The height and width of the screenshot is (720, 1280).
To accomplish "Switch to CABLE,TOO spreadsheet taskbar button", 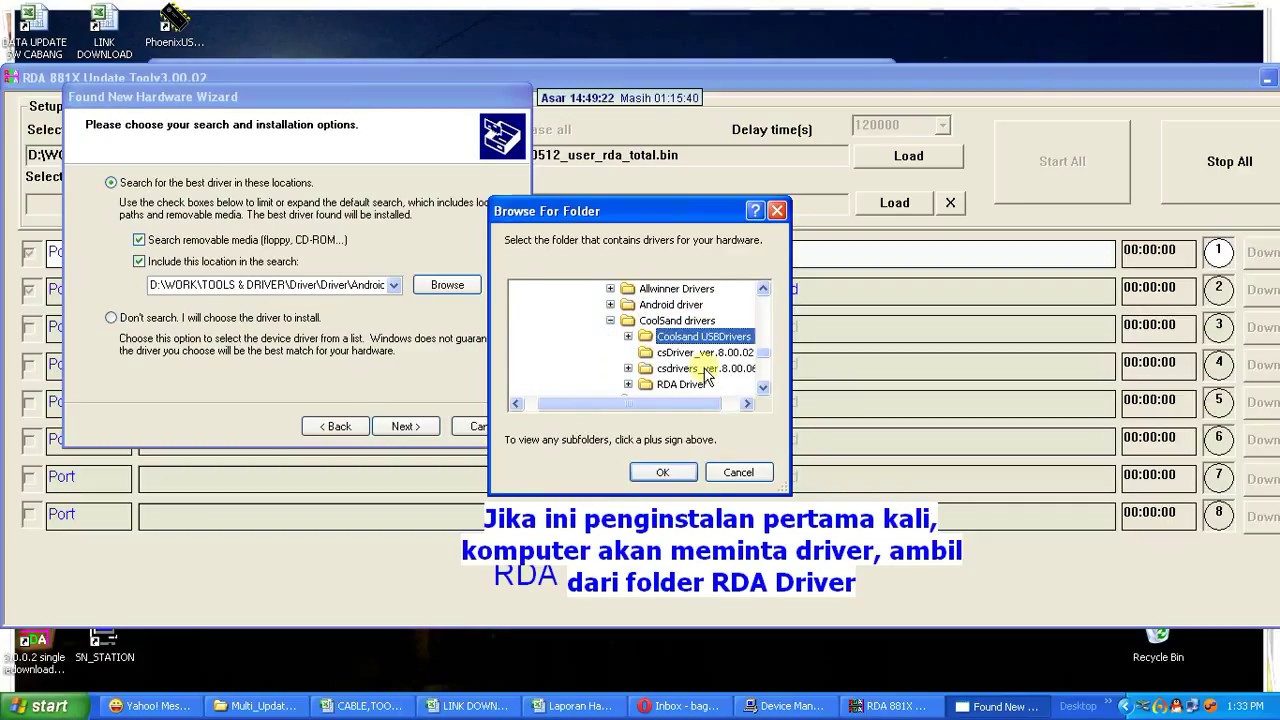I will pos(364,706).
